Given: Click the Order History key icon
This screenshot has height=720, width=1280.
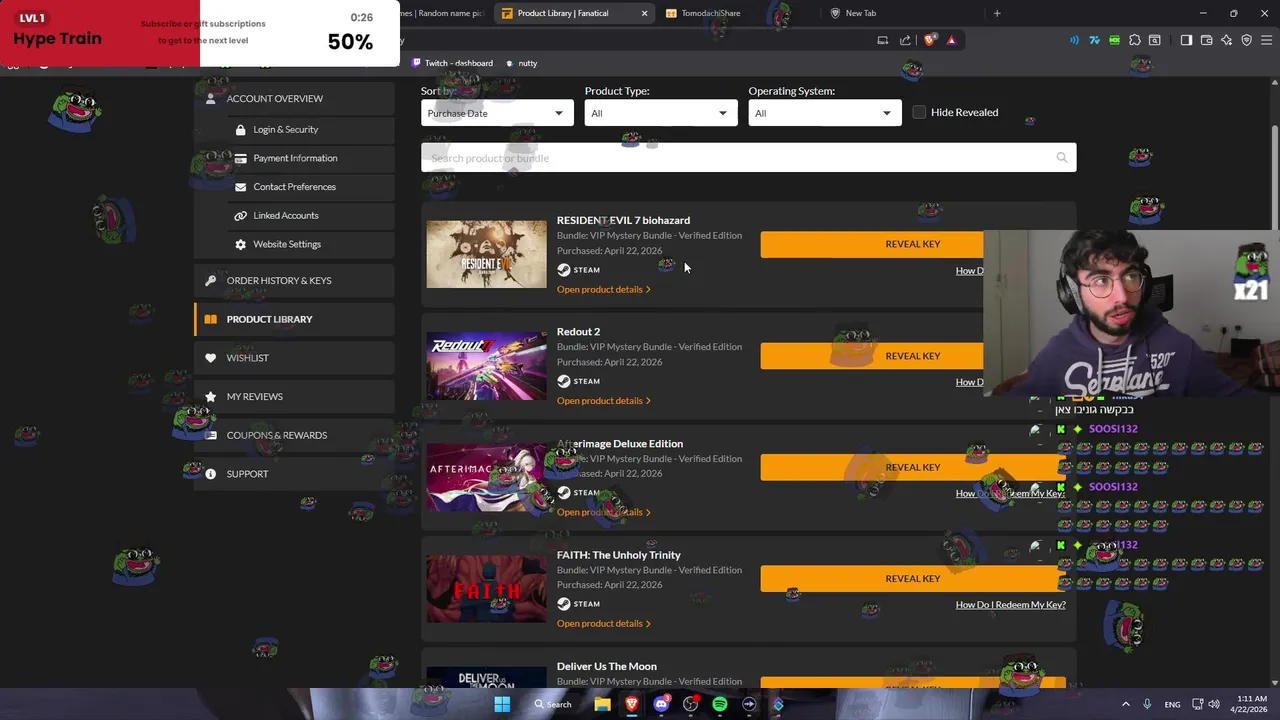Looking at the screenshot, I should click(210, 281).
